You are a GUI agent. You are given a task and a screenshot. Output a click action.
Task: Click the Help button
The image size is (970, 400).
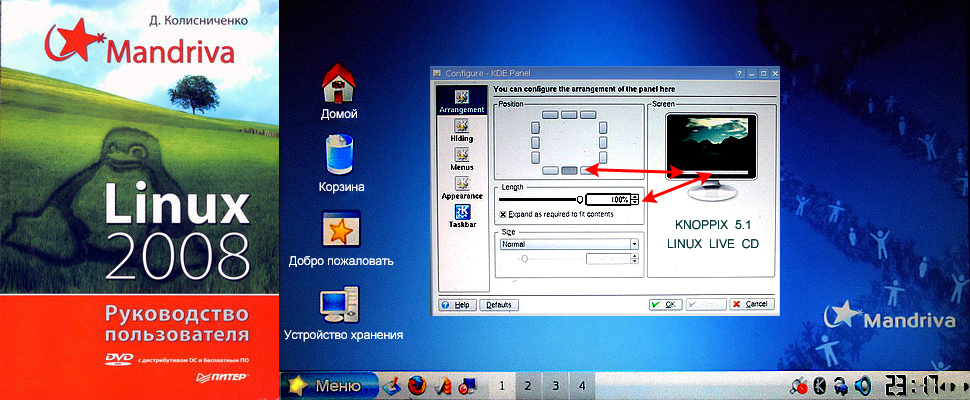pos(457,305)
